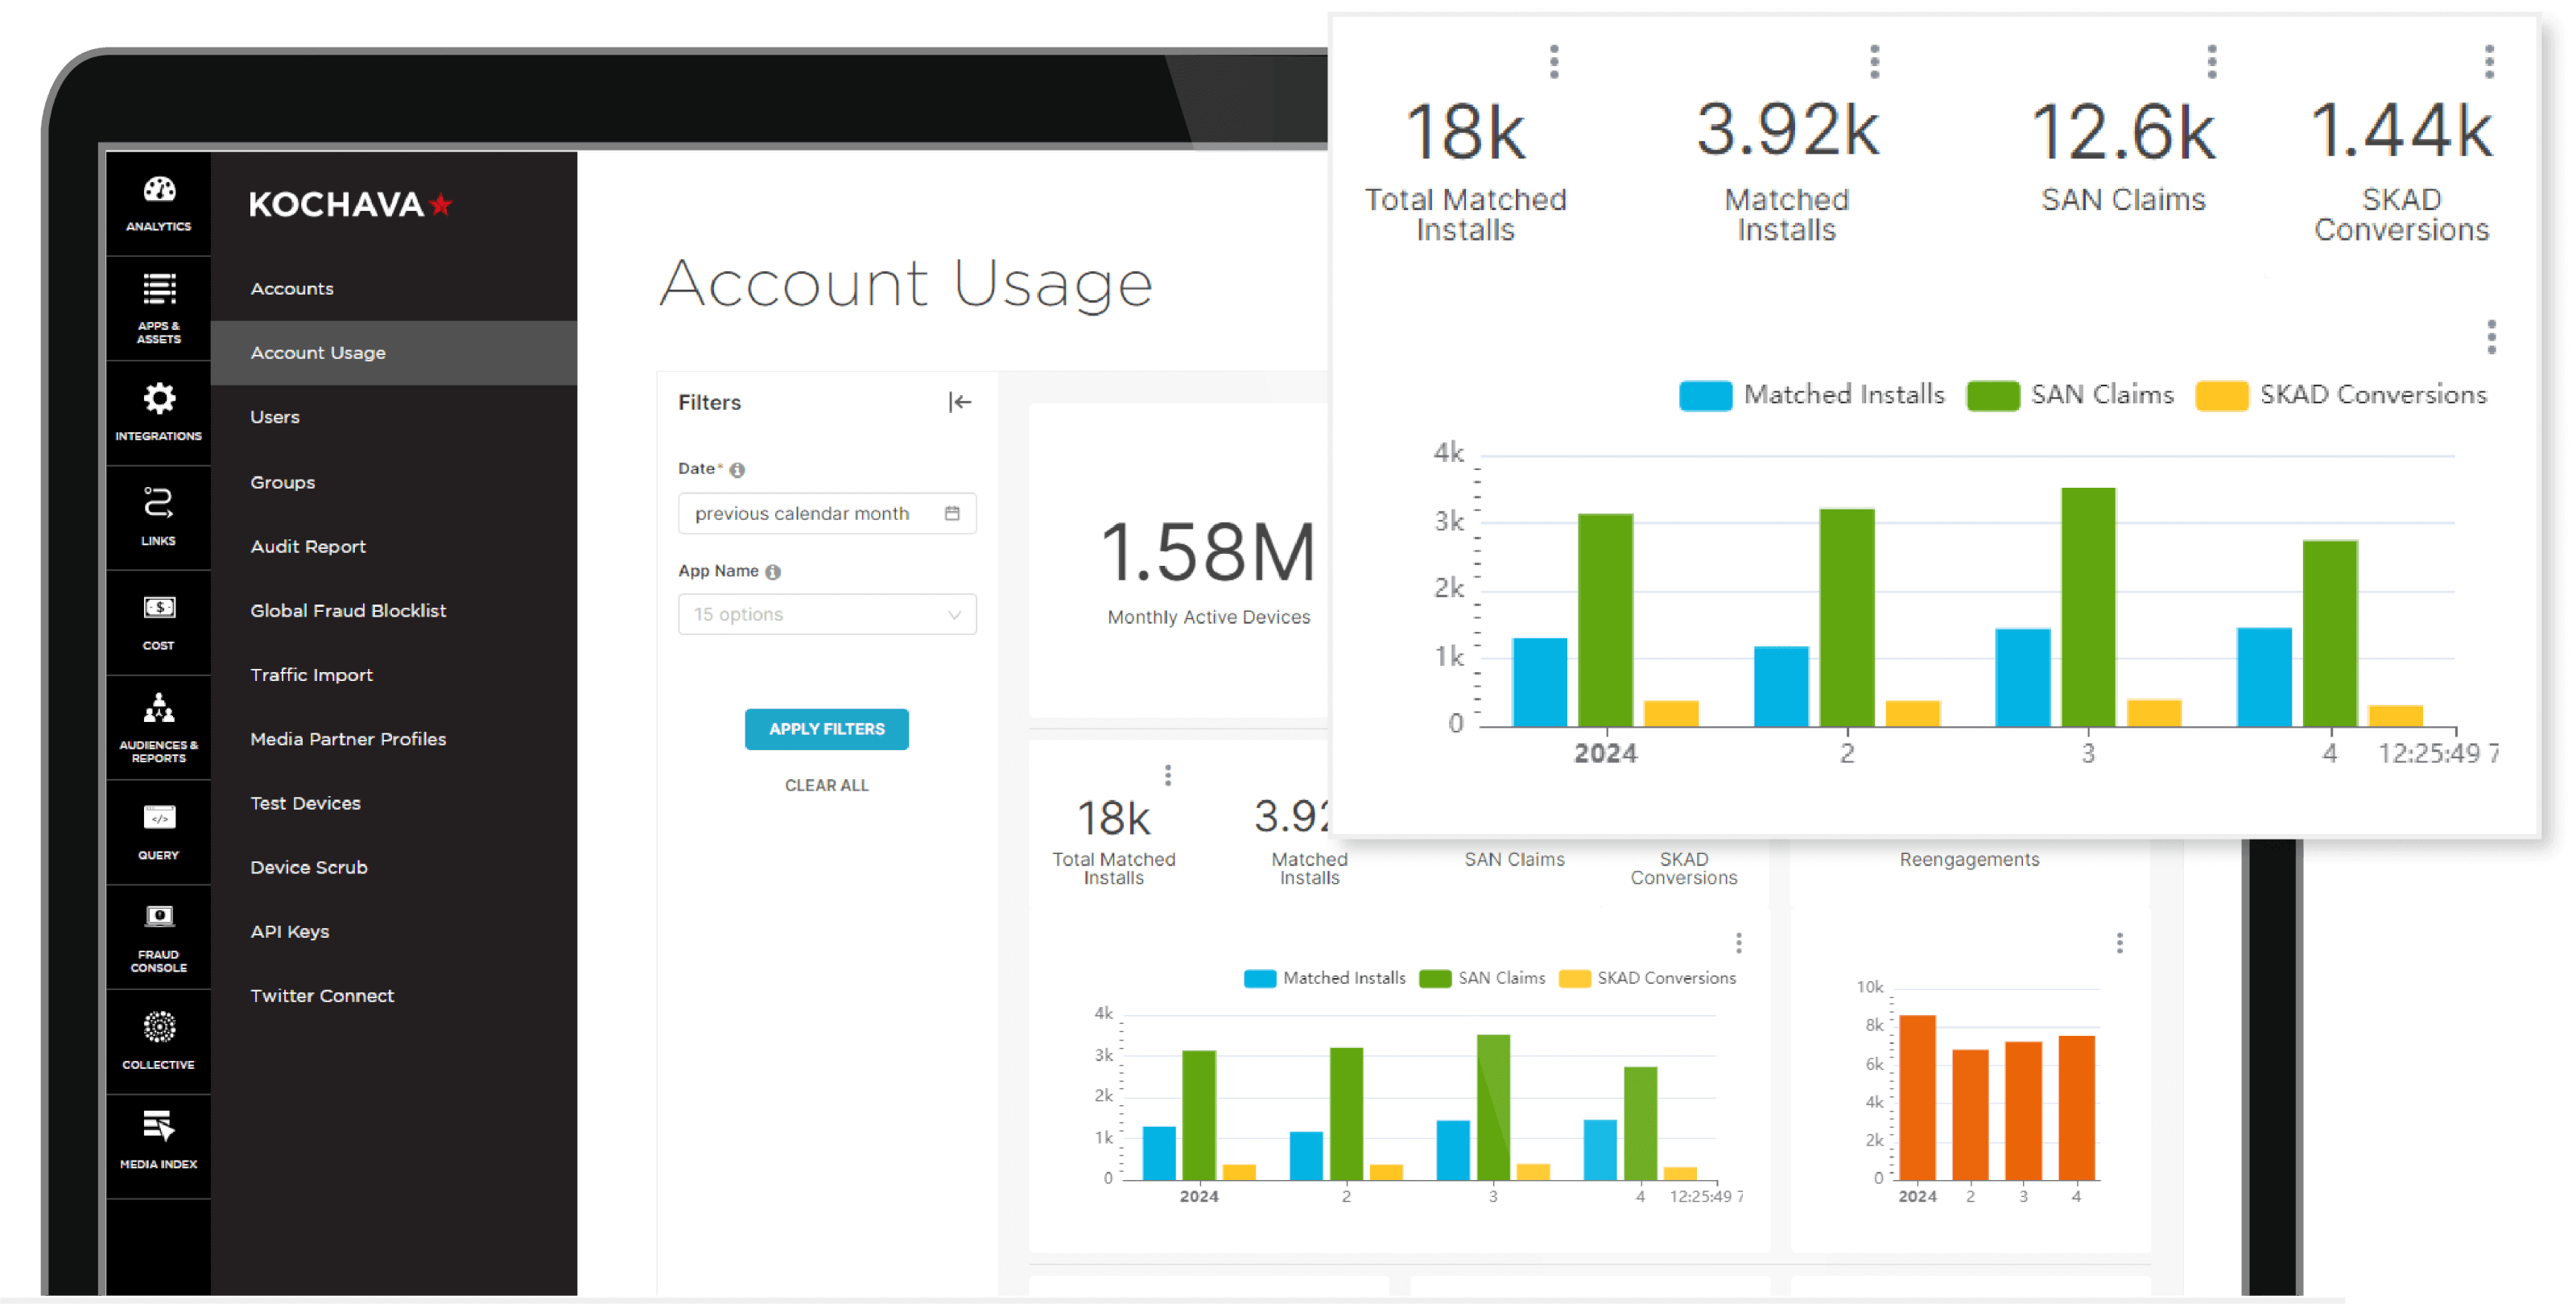Collapse the Filters panel with the arrow icon
Screen dimensions: 2576x1304
(959, 402)
